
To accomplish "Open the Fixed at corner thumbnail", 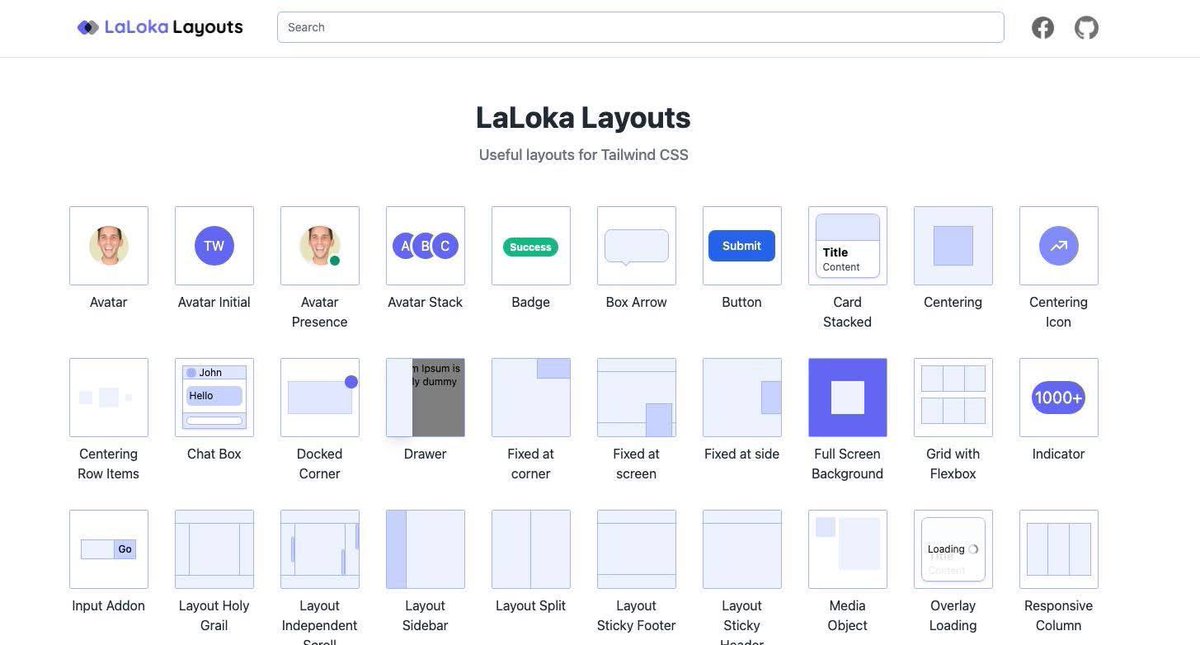I will pyautogui.click(x=531, y=398).
